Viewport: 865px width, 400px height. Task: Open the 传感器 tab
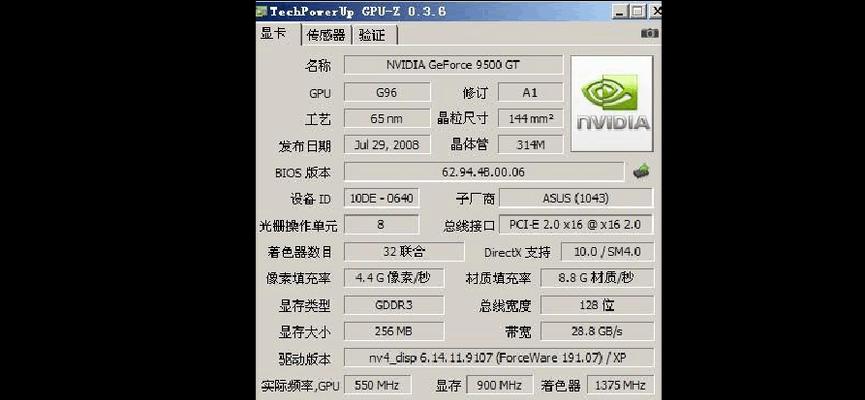(326, 35)
